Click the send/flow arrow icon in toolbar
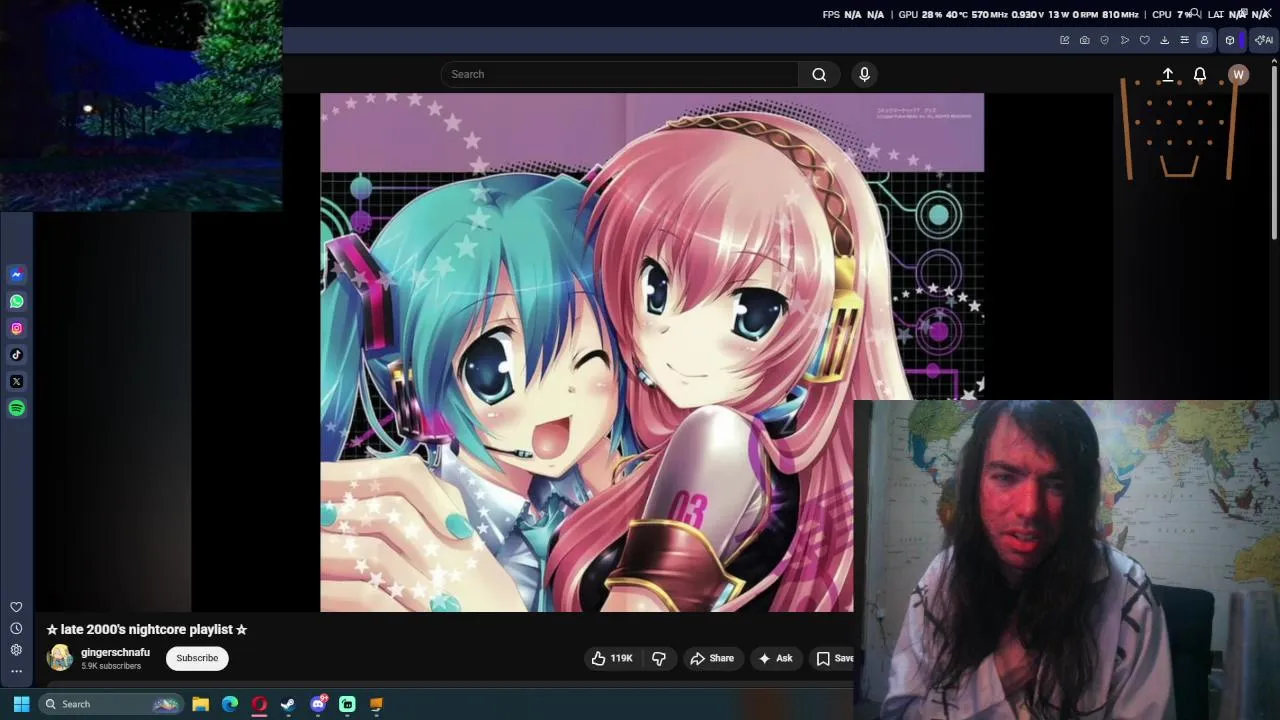Viewport: 1280px width, 720px height. tap(1125, 40)
